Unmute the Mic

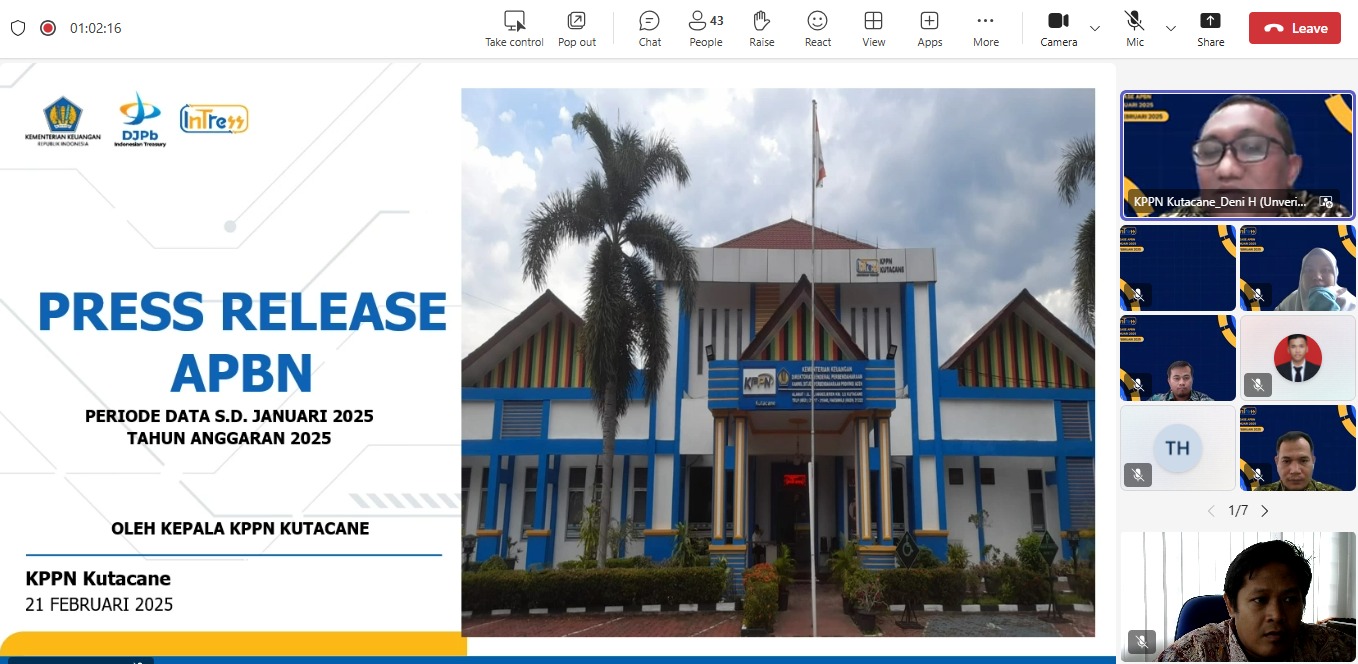coord(1134,27)
